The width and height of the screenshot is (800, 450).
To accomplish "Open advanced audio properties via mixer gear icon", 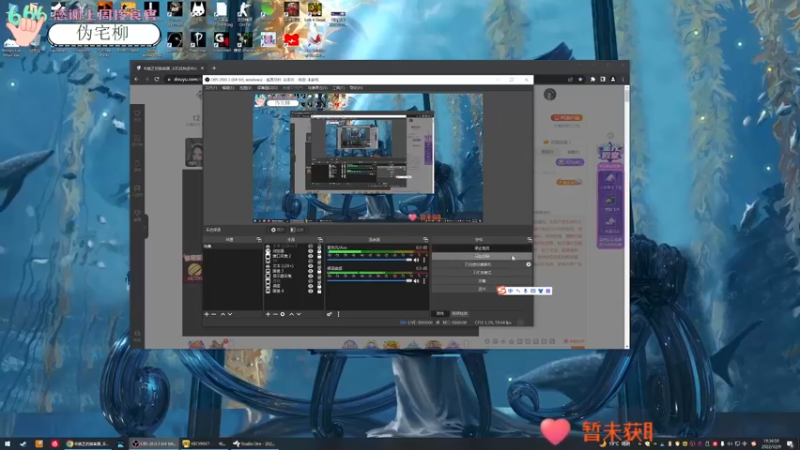I will (329, 314).
